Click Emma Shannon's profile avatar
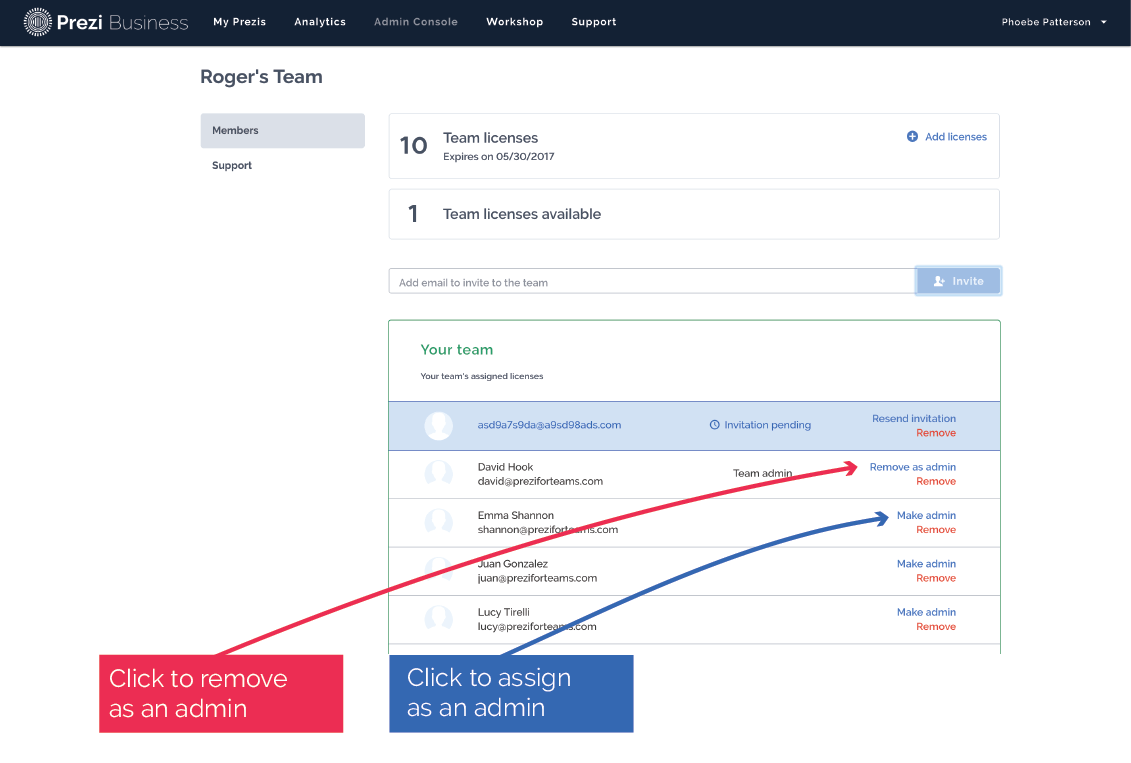 tap(438, 522)
